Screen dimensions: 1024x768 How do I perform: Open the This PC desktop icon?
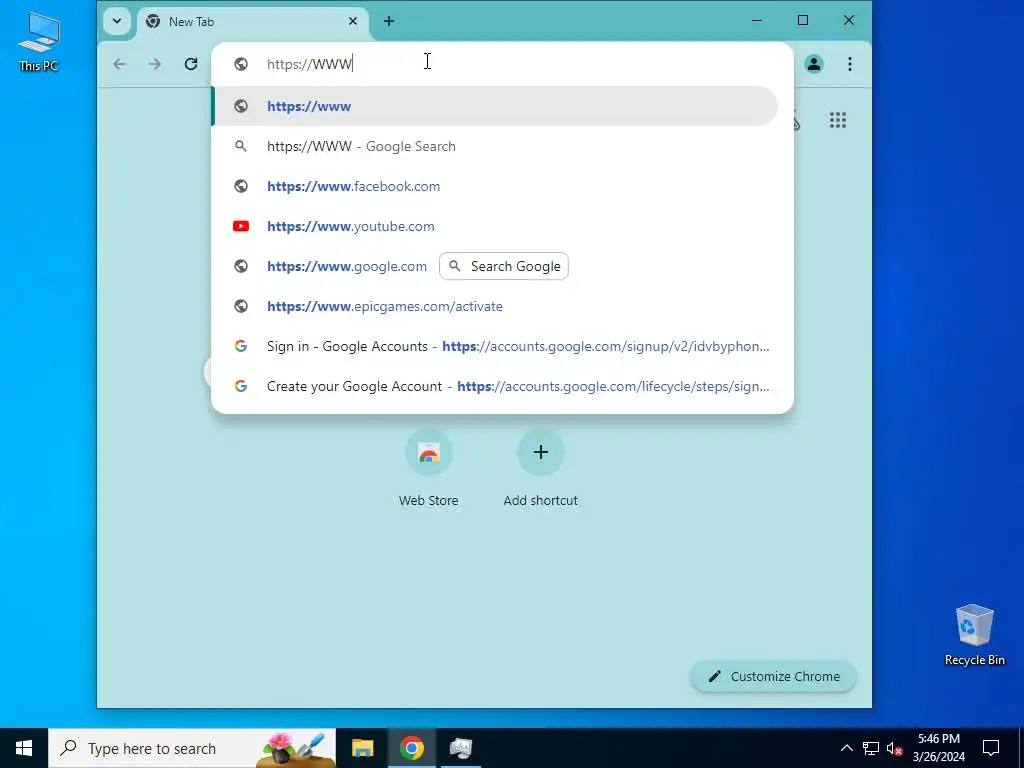click(39, 42)
